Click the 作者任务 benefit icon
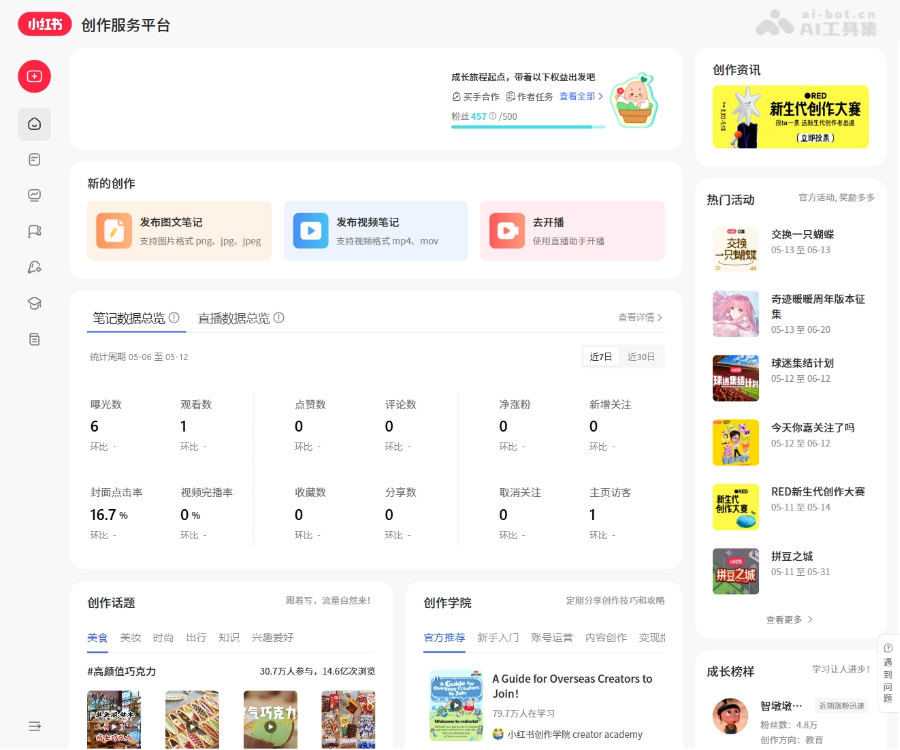Screen dimensions: 900x750 510,96
